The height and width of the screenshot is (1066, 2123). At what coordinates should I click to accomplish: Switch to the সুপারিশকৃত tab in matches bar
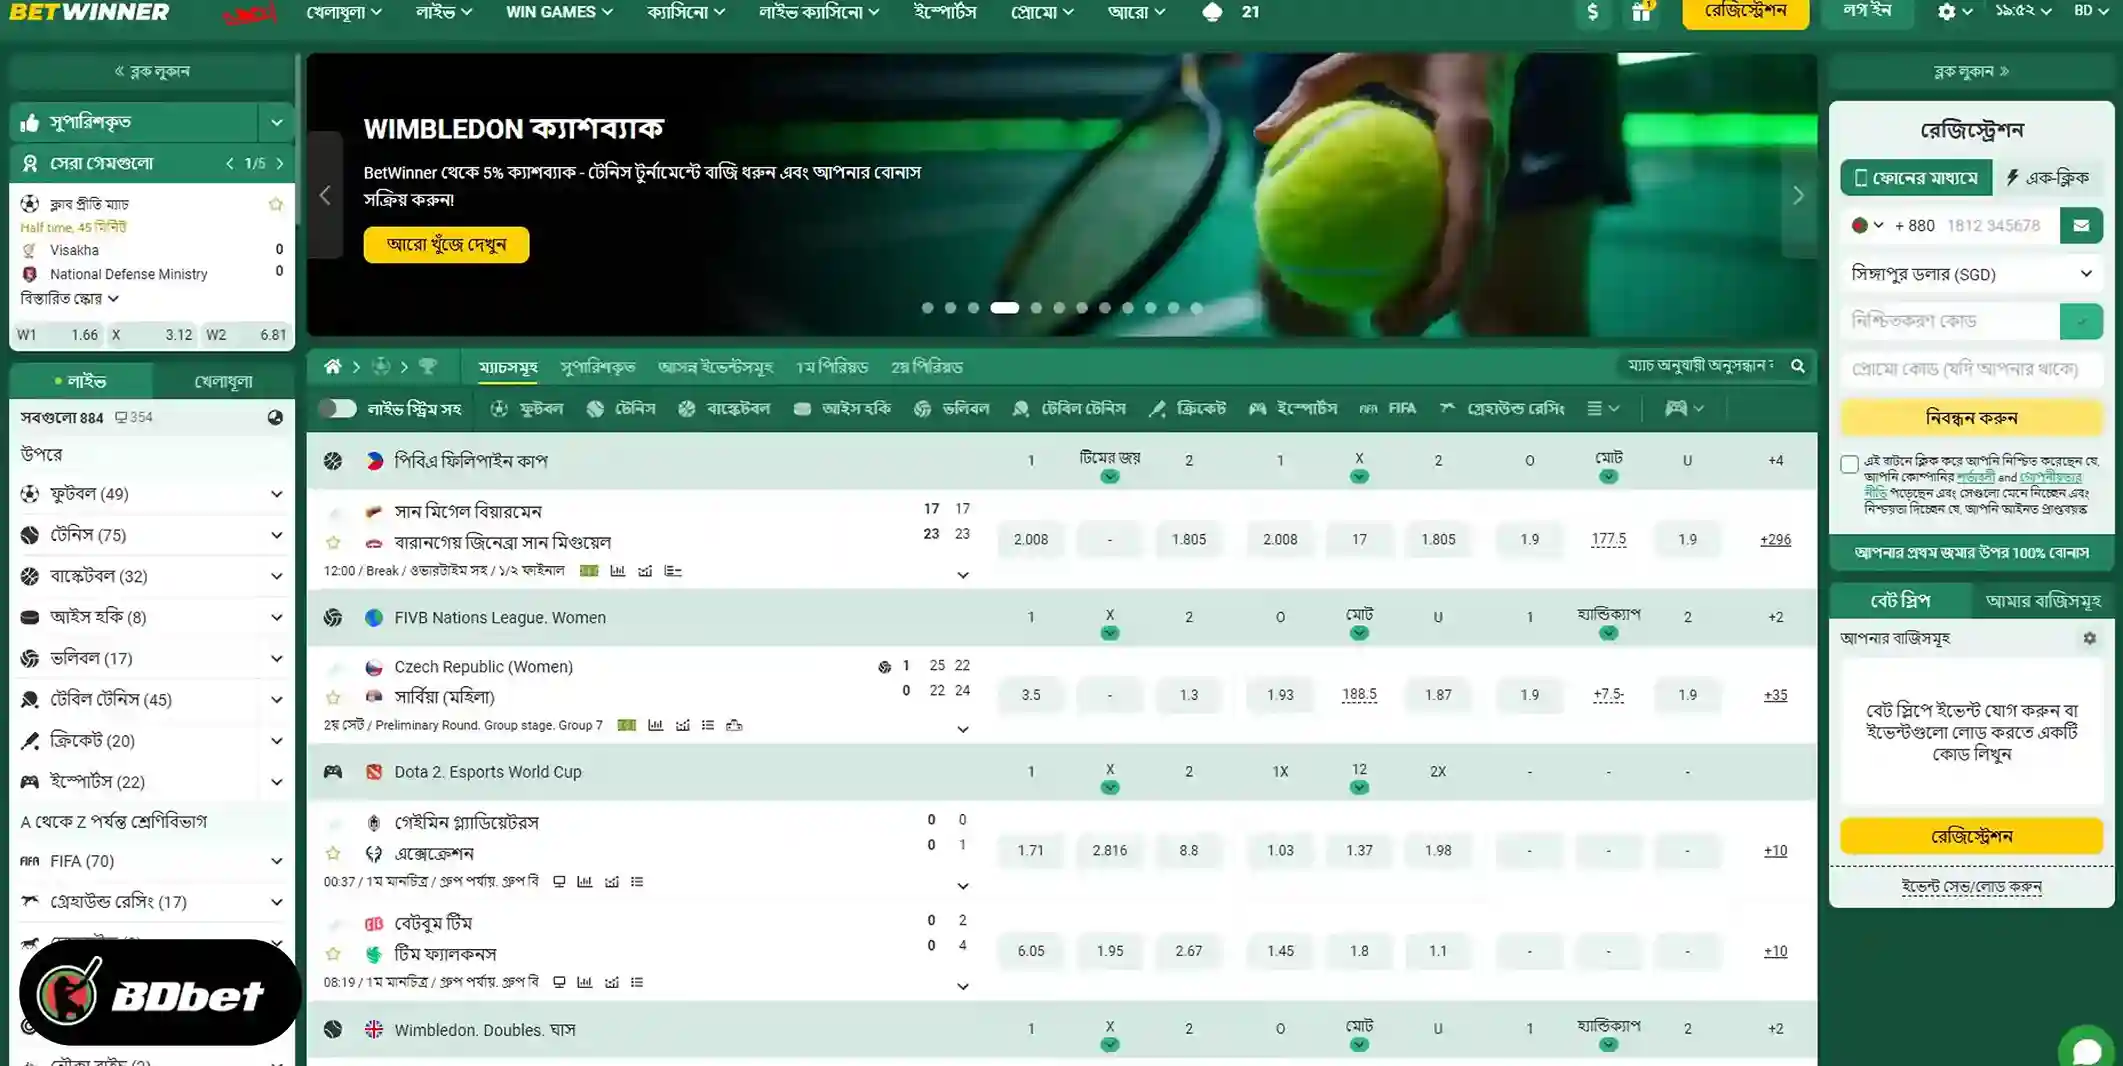(x=597, y=367)
